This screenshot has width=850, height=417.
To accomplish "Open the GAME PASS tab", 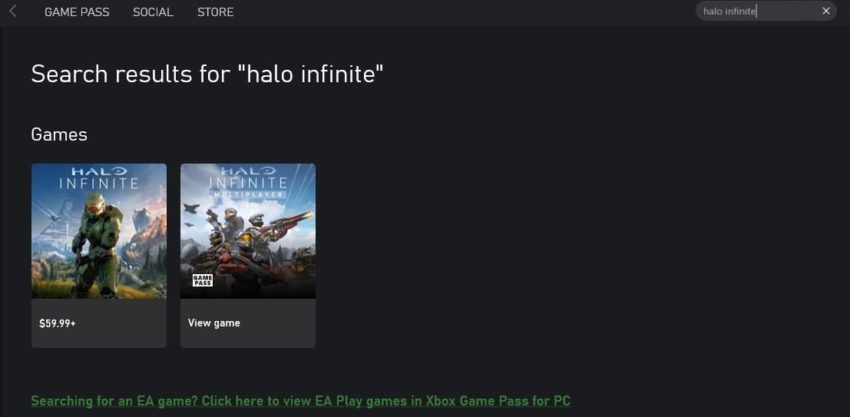I will [x=77, y=12].
